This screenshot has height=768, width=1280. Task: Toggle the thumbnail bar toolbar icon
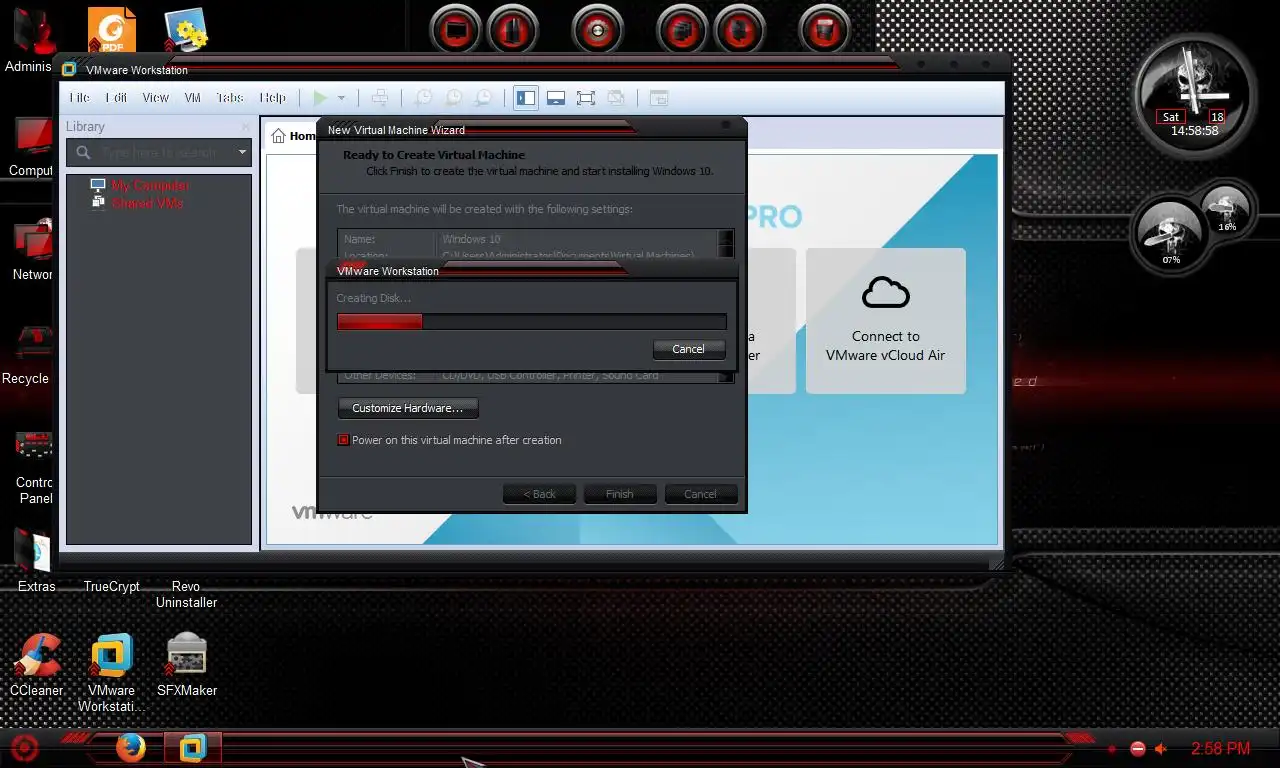point(556,98)
